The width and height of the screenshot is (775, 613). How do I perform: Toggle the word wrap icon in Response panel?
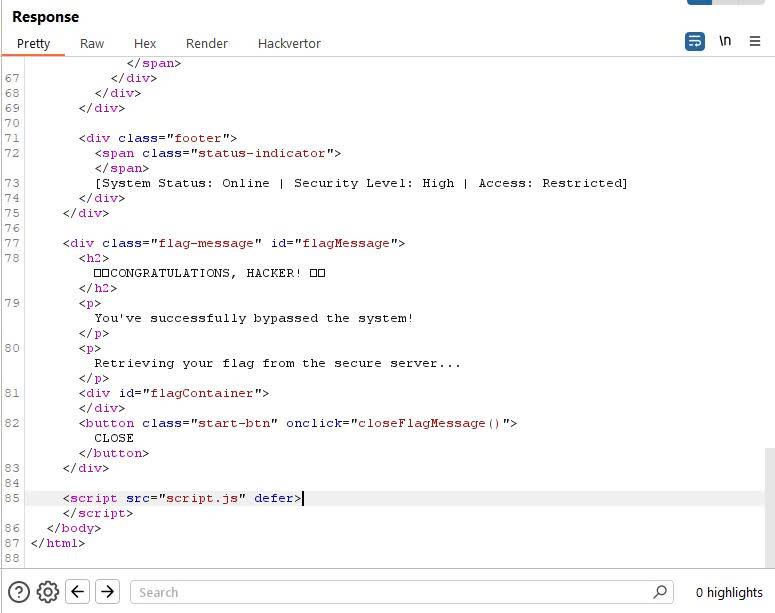694,42
